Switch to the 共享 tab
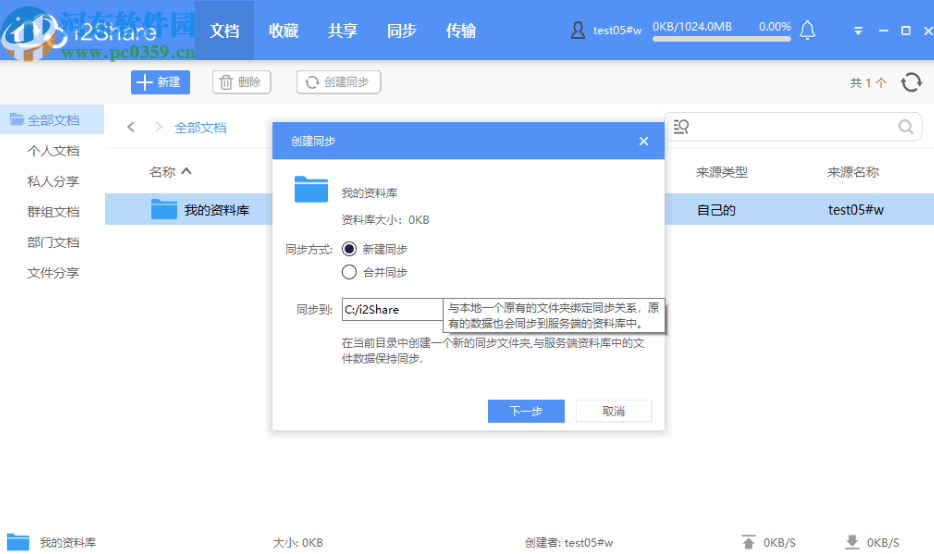 click(x=343, y=30)
